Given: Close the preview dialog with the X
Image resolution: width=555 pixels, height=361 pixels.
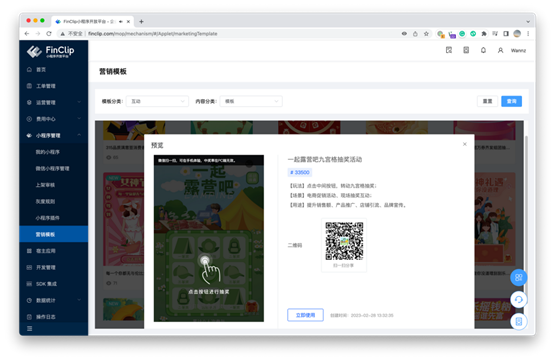Looking at the screenshot, I should [465, 144].
